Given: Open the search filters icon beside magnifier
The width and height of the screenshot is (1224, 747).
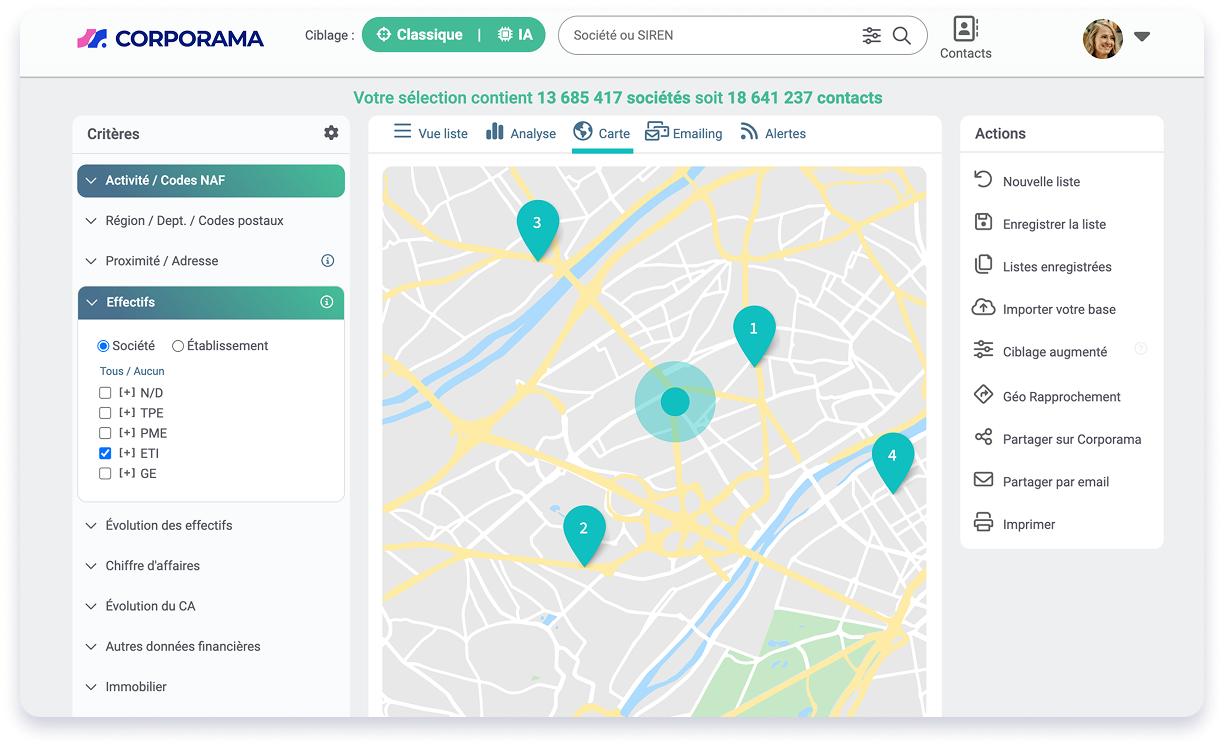Looking at the screenshot, I should (871, 35).
